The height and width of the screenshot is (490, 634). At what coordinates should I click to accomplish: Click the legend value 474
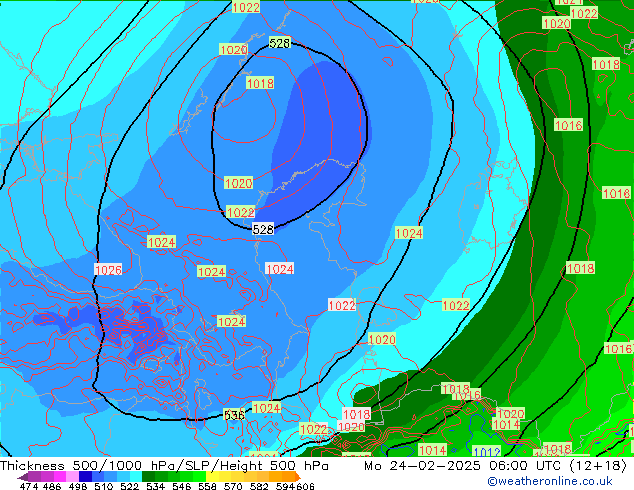pyautogui.click(x=29, y=486)
